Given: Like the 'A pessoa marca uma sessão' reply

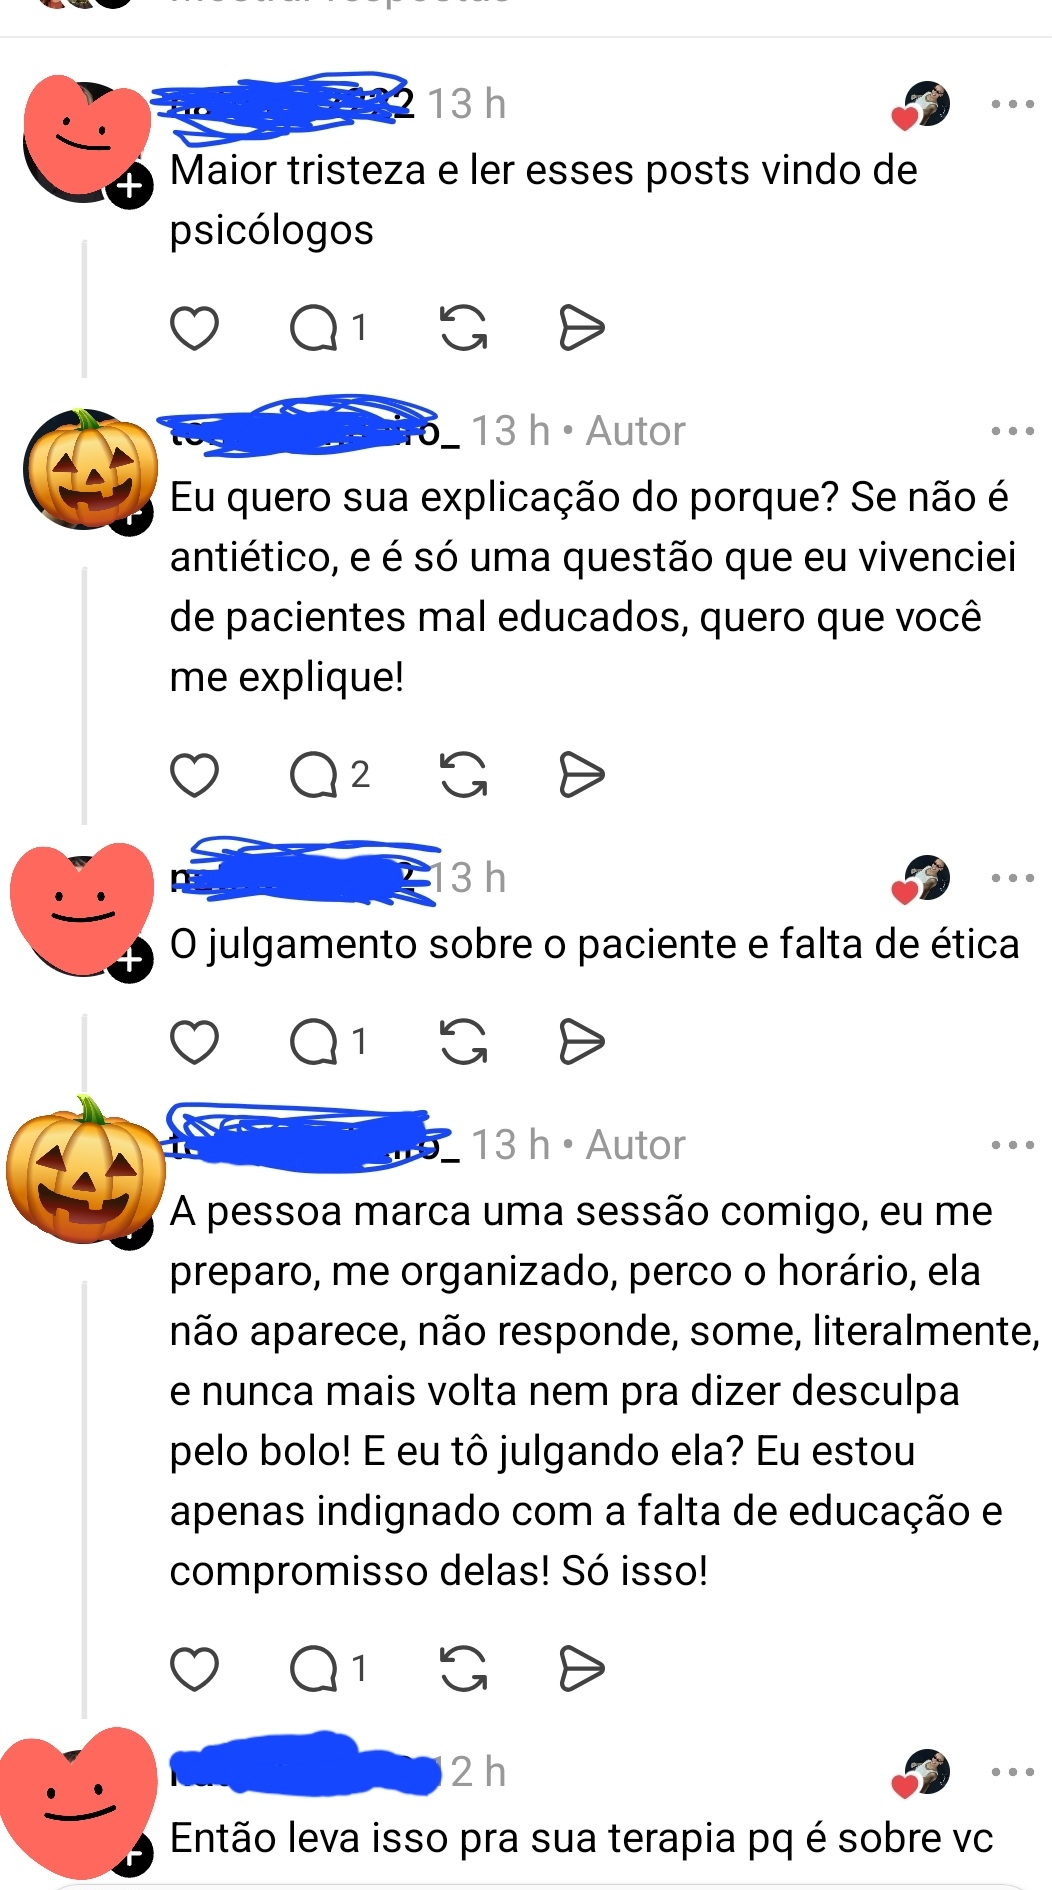Looking at the screenshot, I should [194, 1668].
